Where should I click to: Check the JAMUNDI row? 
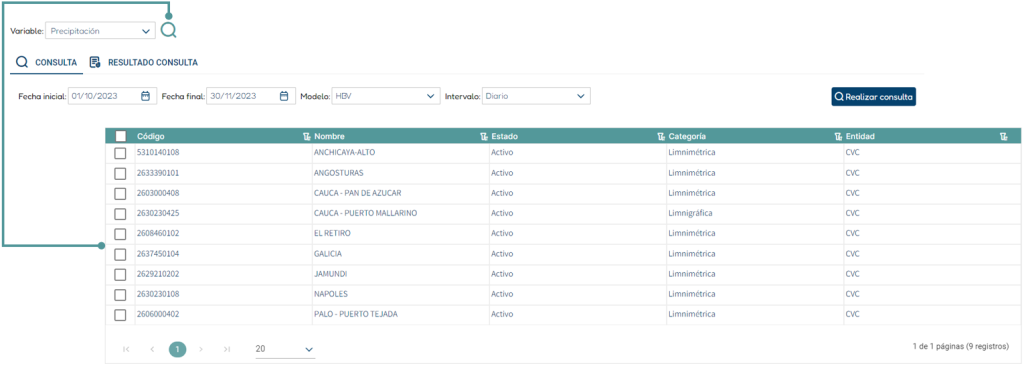120,274
